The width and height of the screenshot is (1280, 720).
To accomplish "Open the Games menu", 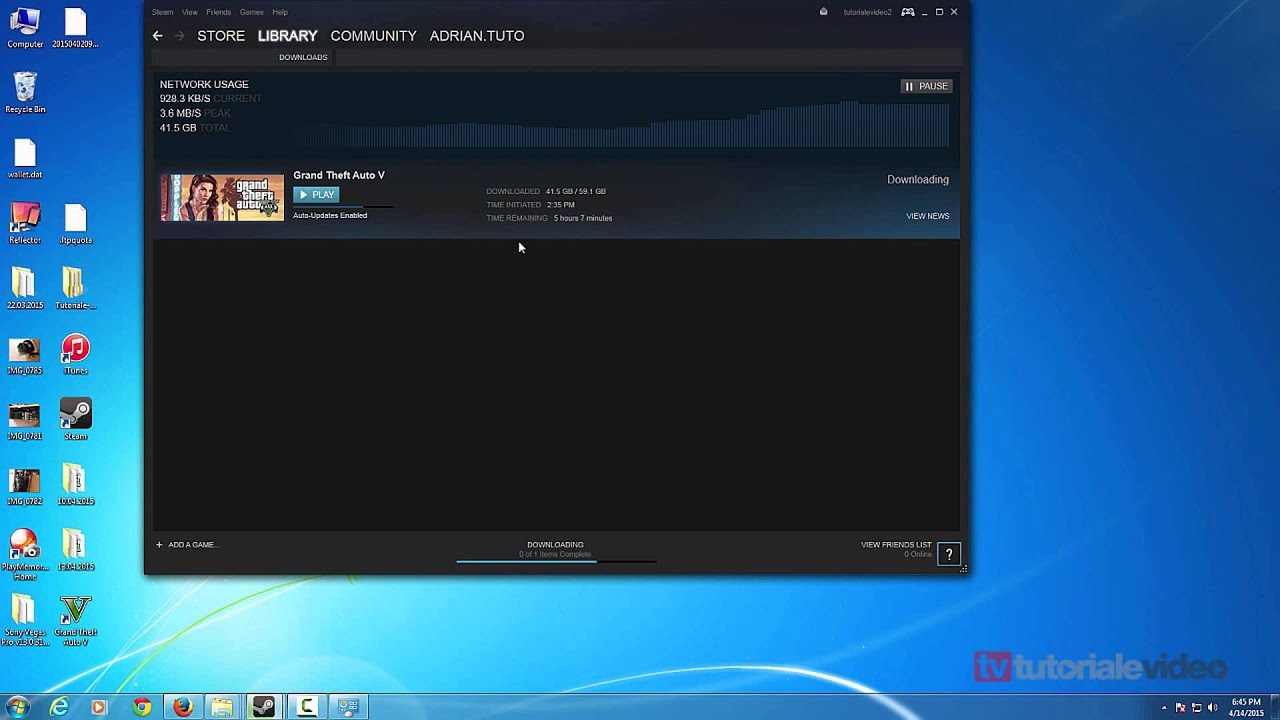I will (252, 12).
